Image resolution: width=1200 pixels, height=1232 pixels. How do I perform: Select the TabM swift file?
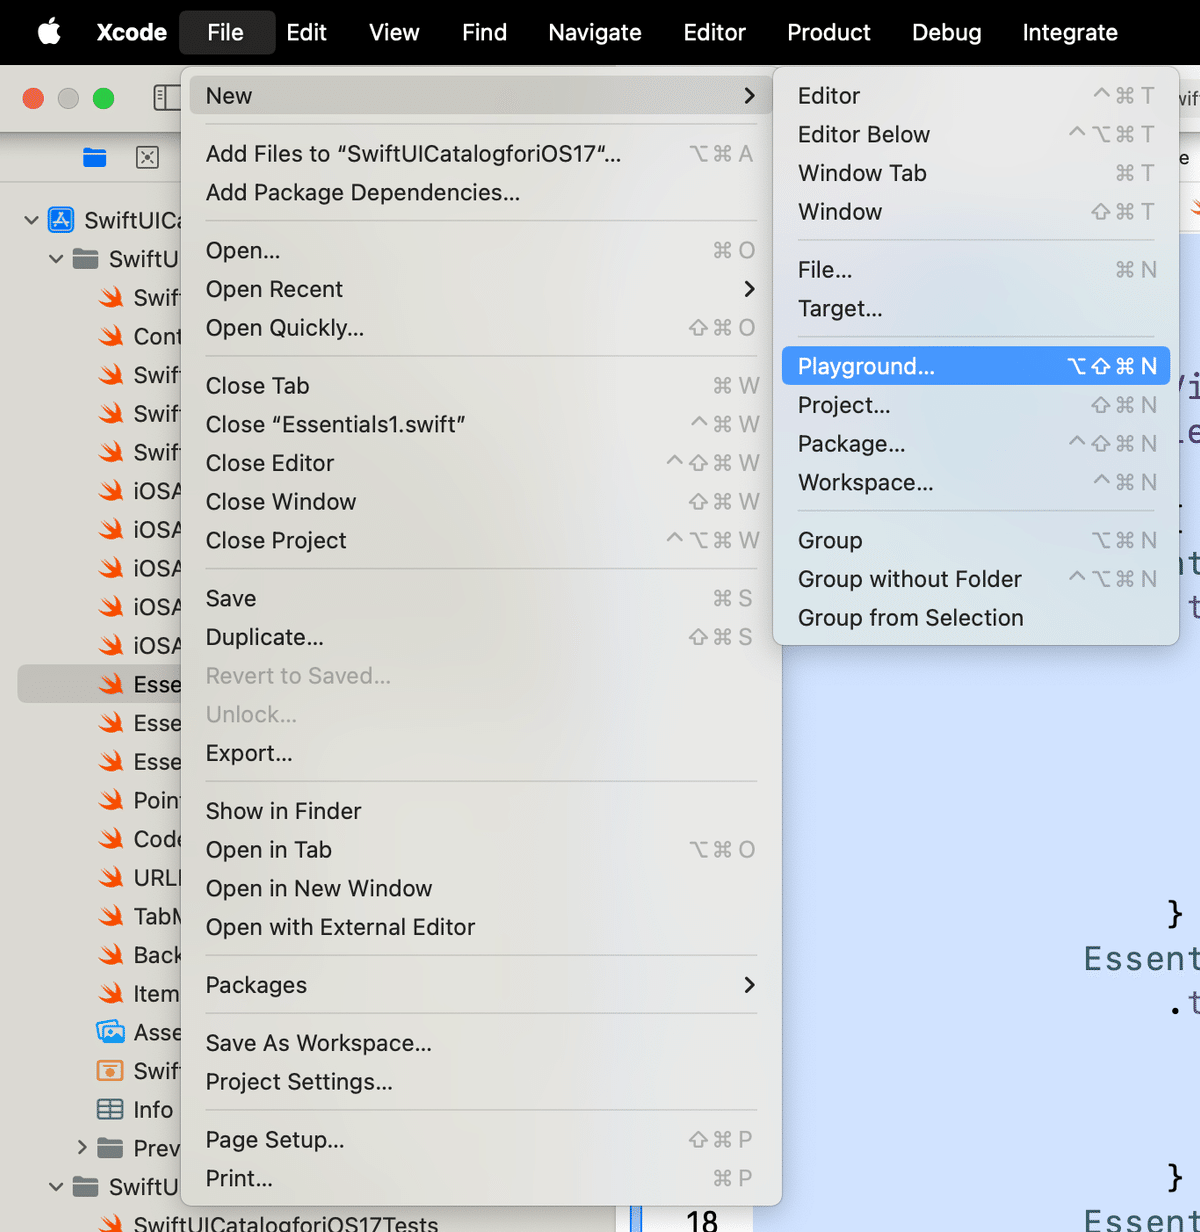click(140, 916)
